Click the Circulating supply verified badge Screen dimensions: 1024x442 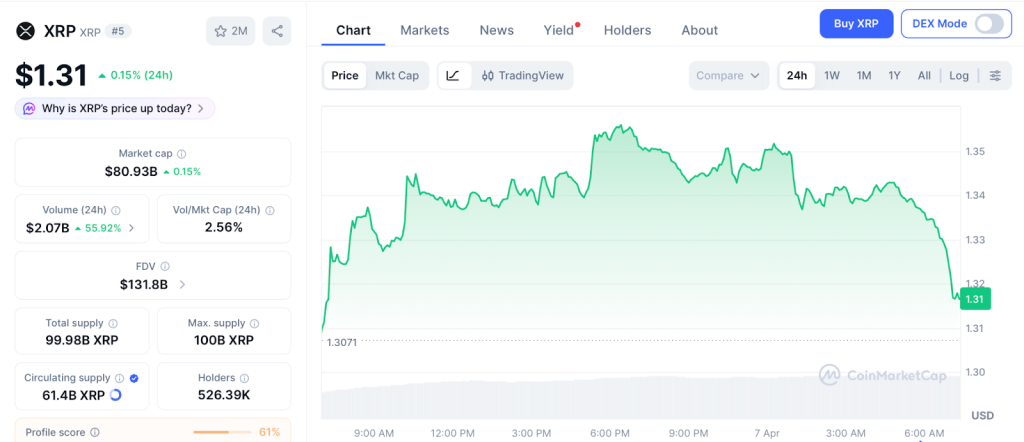click(x=134, y=378)
